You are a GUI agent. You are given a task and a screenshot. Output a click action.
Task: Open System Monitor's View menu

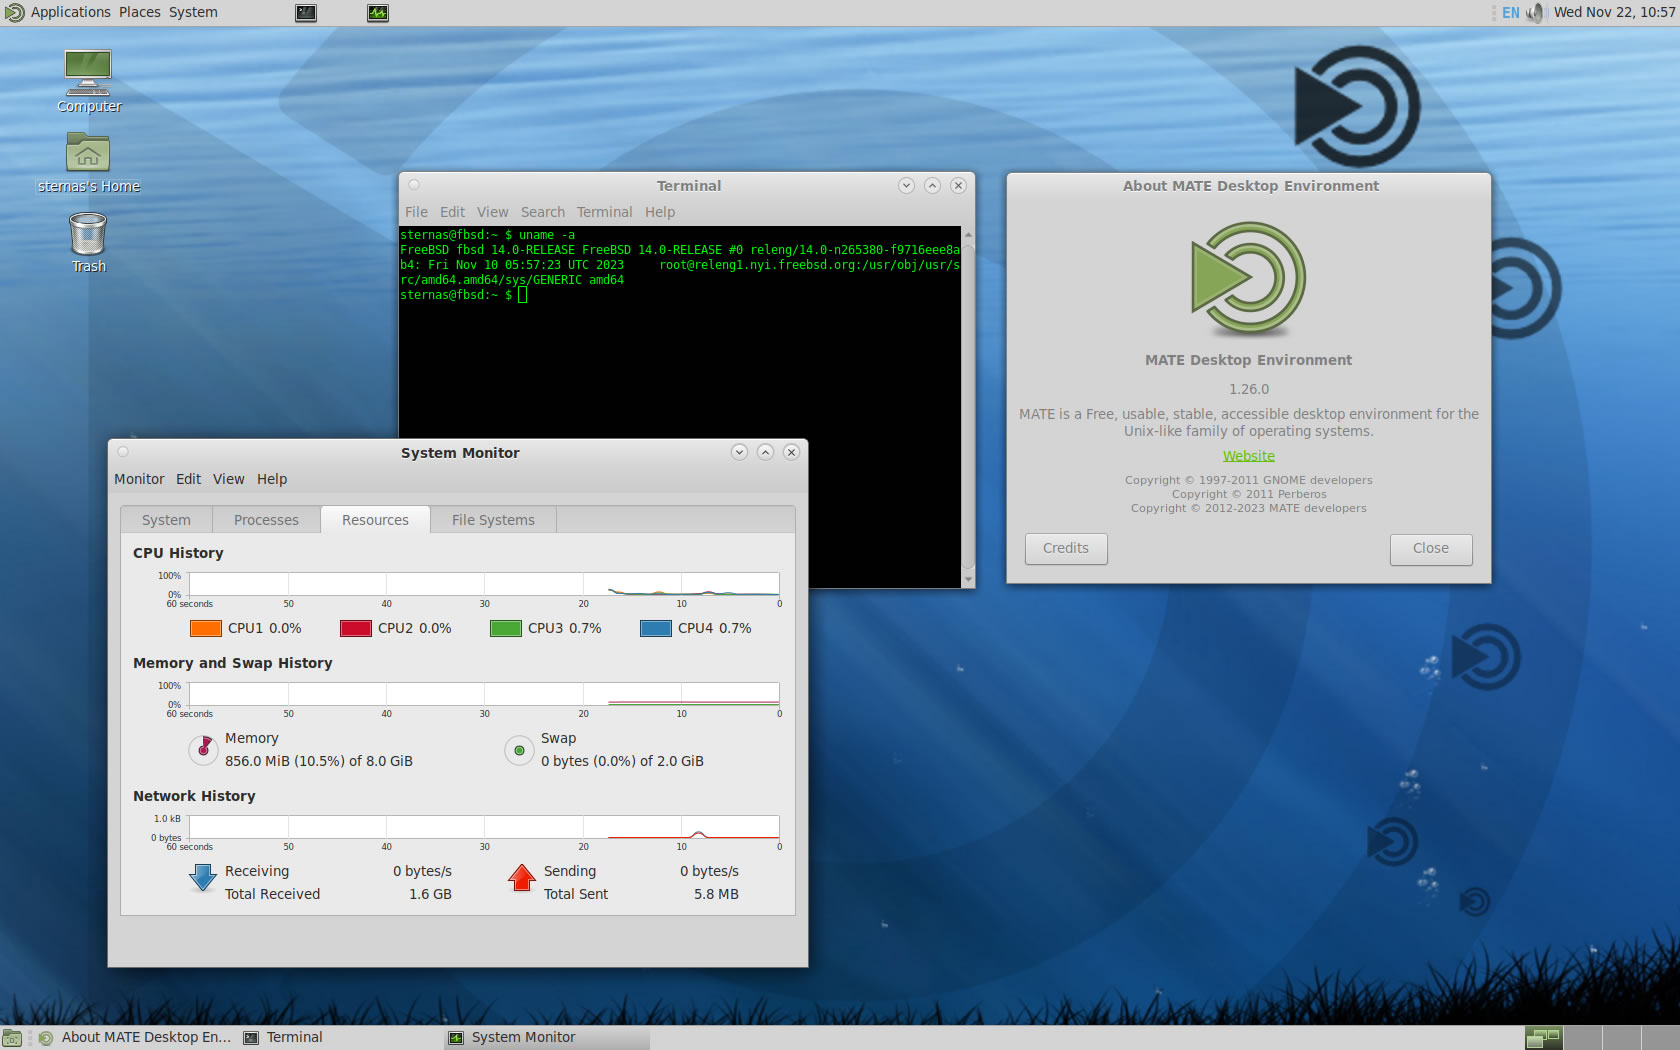[x=228, y=479]
